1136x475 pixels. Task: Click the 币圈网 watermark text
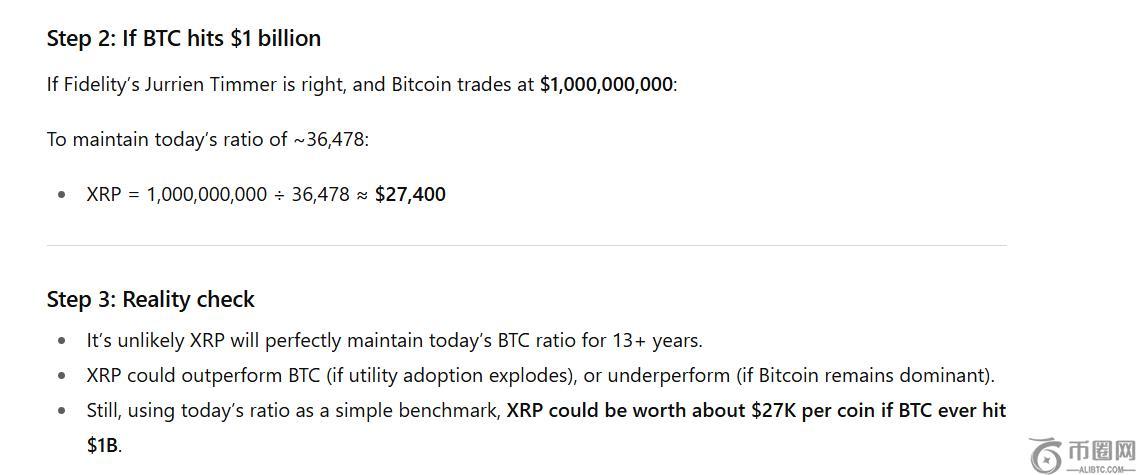pyautogui.click(x=1102, y=450)
